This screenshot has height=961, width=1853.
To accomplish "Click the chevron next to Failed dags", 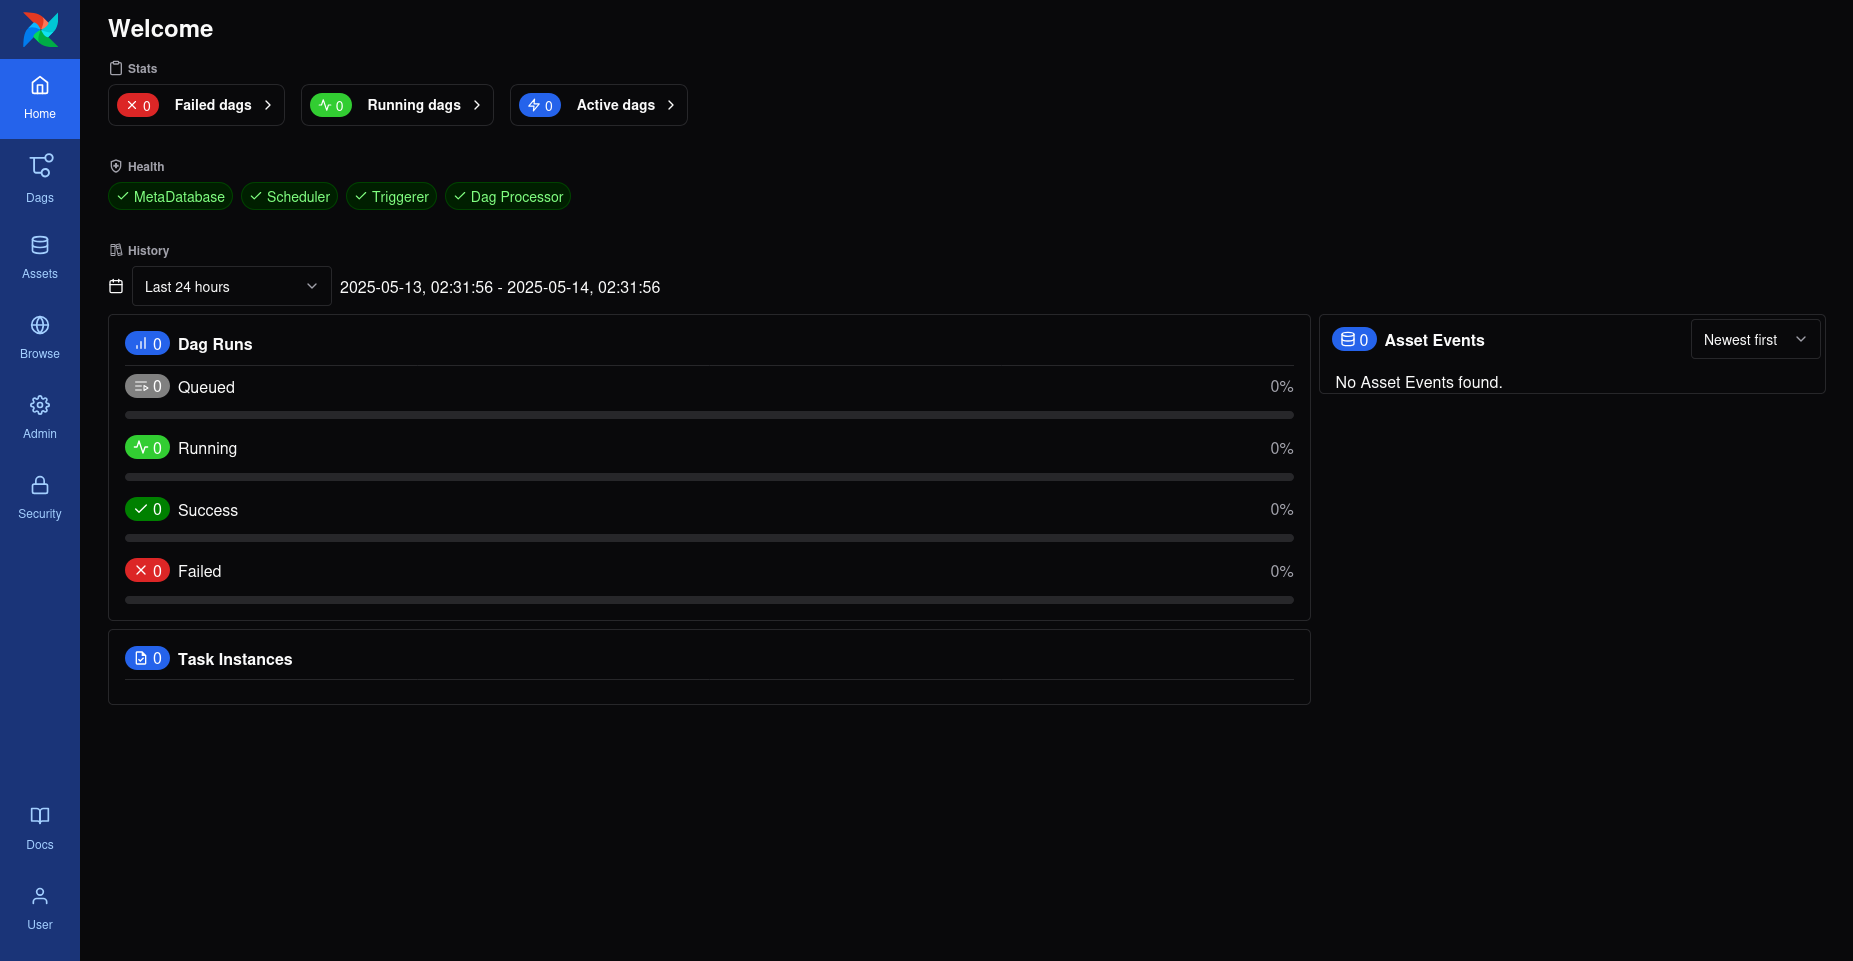I will 268,105.
